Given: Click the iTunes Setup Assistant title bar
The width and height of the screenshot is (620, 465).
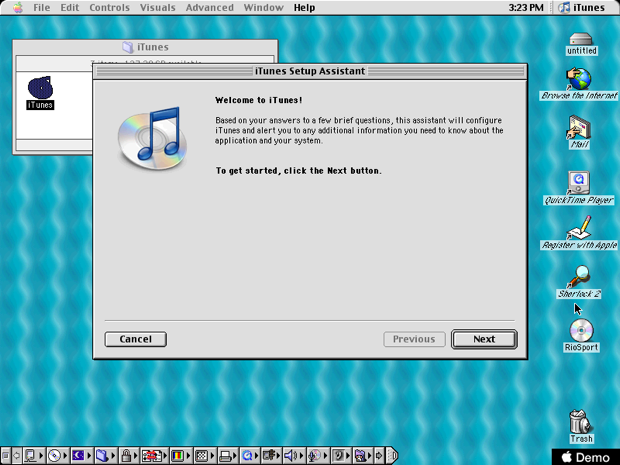Looking at the screenshot, I should point(310,71).
